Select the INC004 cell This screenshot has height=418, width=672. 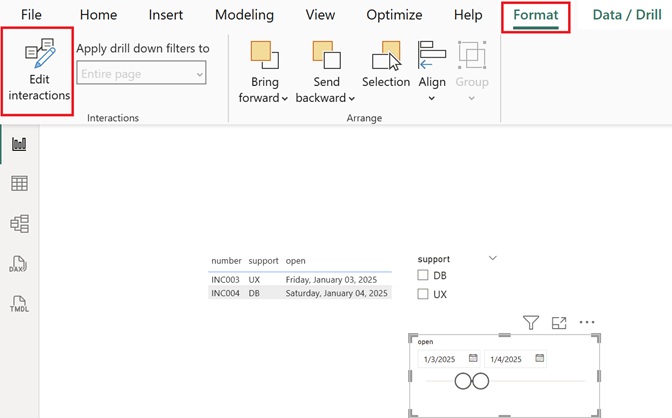225,293
